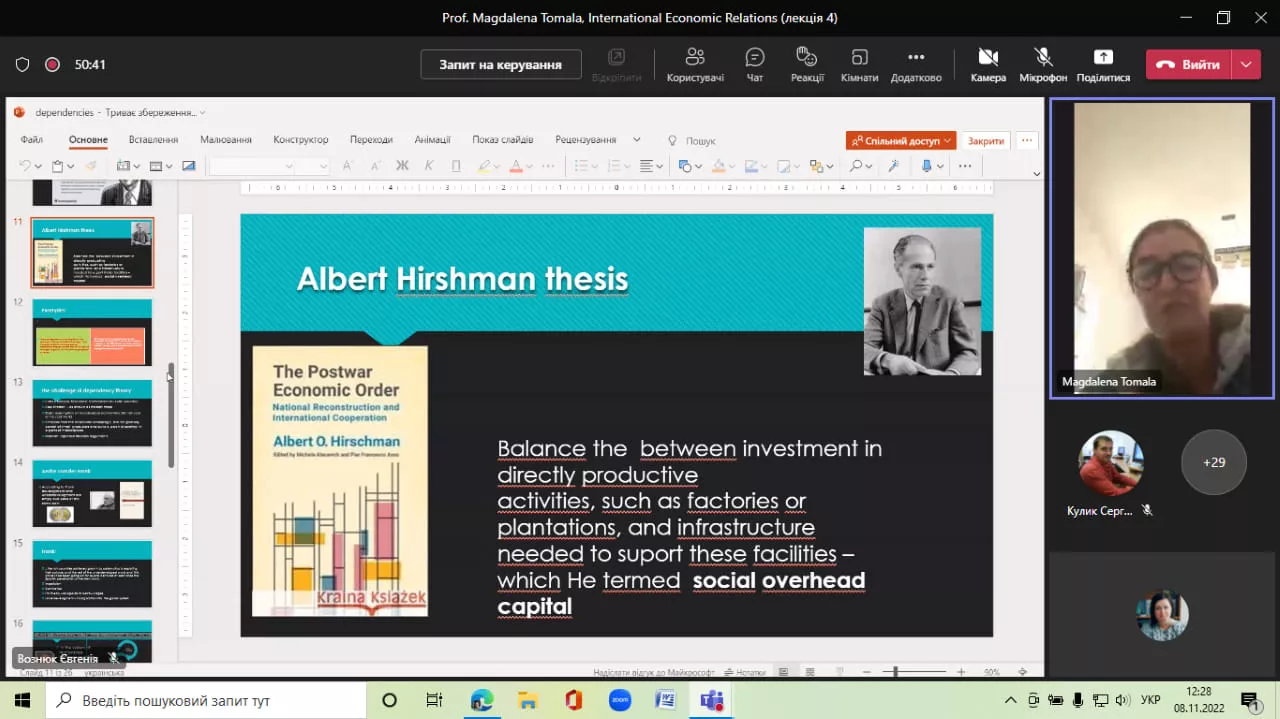Open the Спільний доступ dropdown
Viewport: 1280px width, 719px height.
pos(900,141)
